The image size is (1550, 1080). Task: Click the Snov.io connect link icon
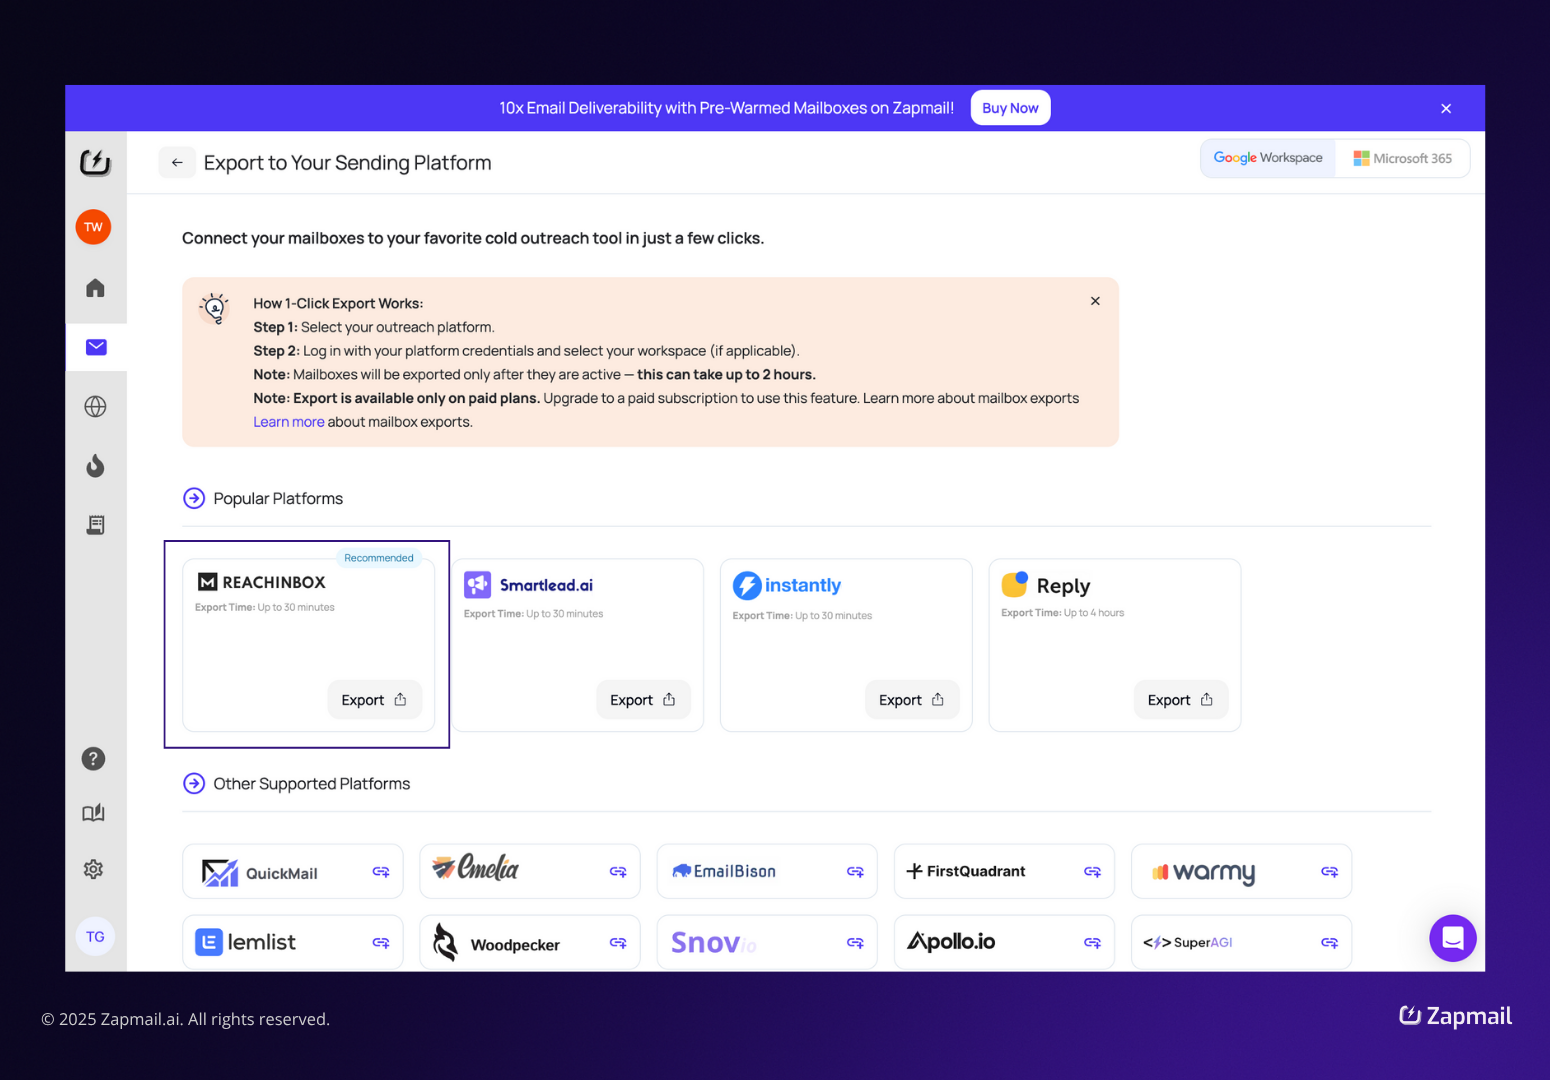(855, 943)
